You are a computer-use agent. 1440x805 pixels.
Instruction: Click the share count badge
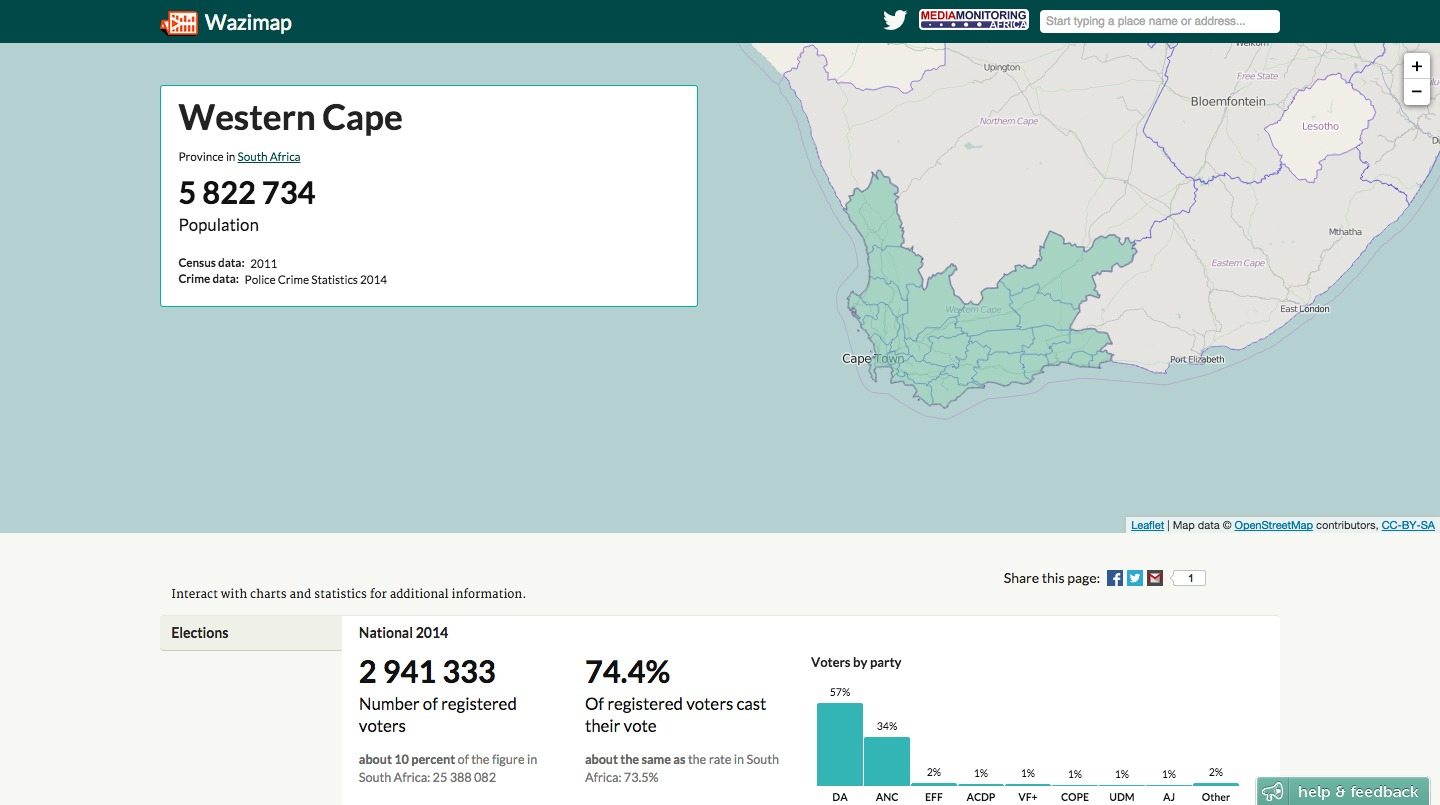[x=1190, y=577]
